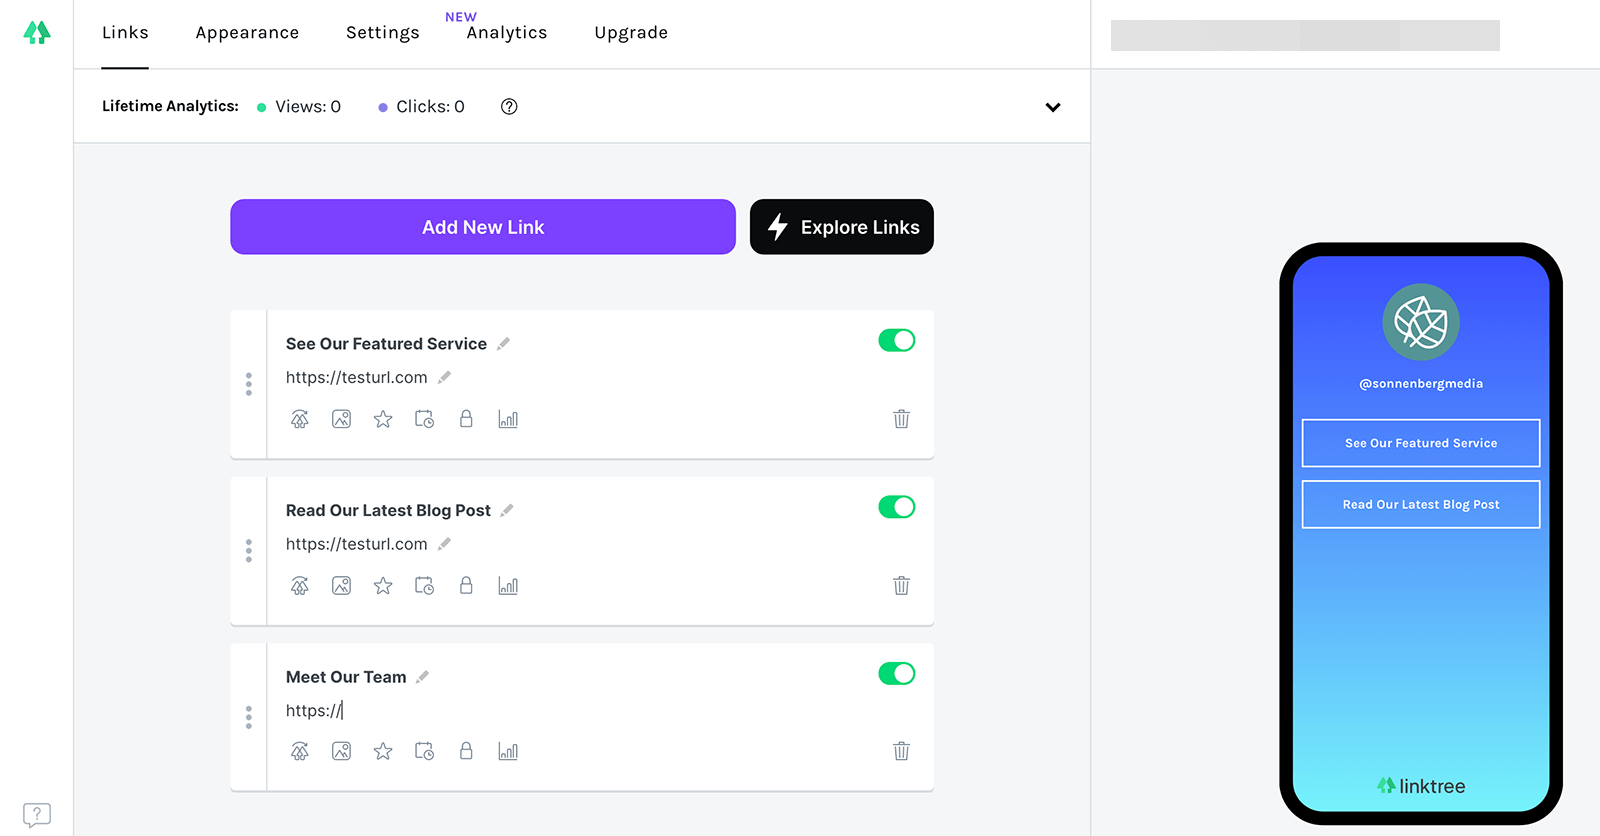The image size is (1600, 836).
Task: Click the Linktree logo in the sidebar
Action: [37, 33]
